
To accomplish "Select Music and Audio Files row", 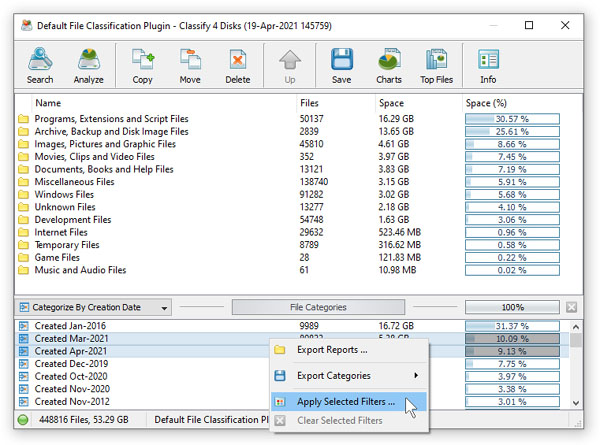I will pos(298,270).
